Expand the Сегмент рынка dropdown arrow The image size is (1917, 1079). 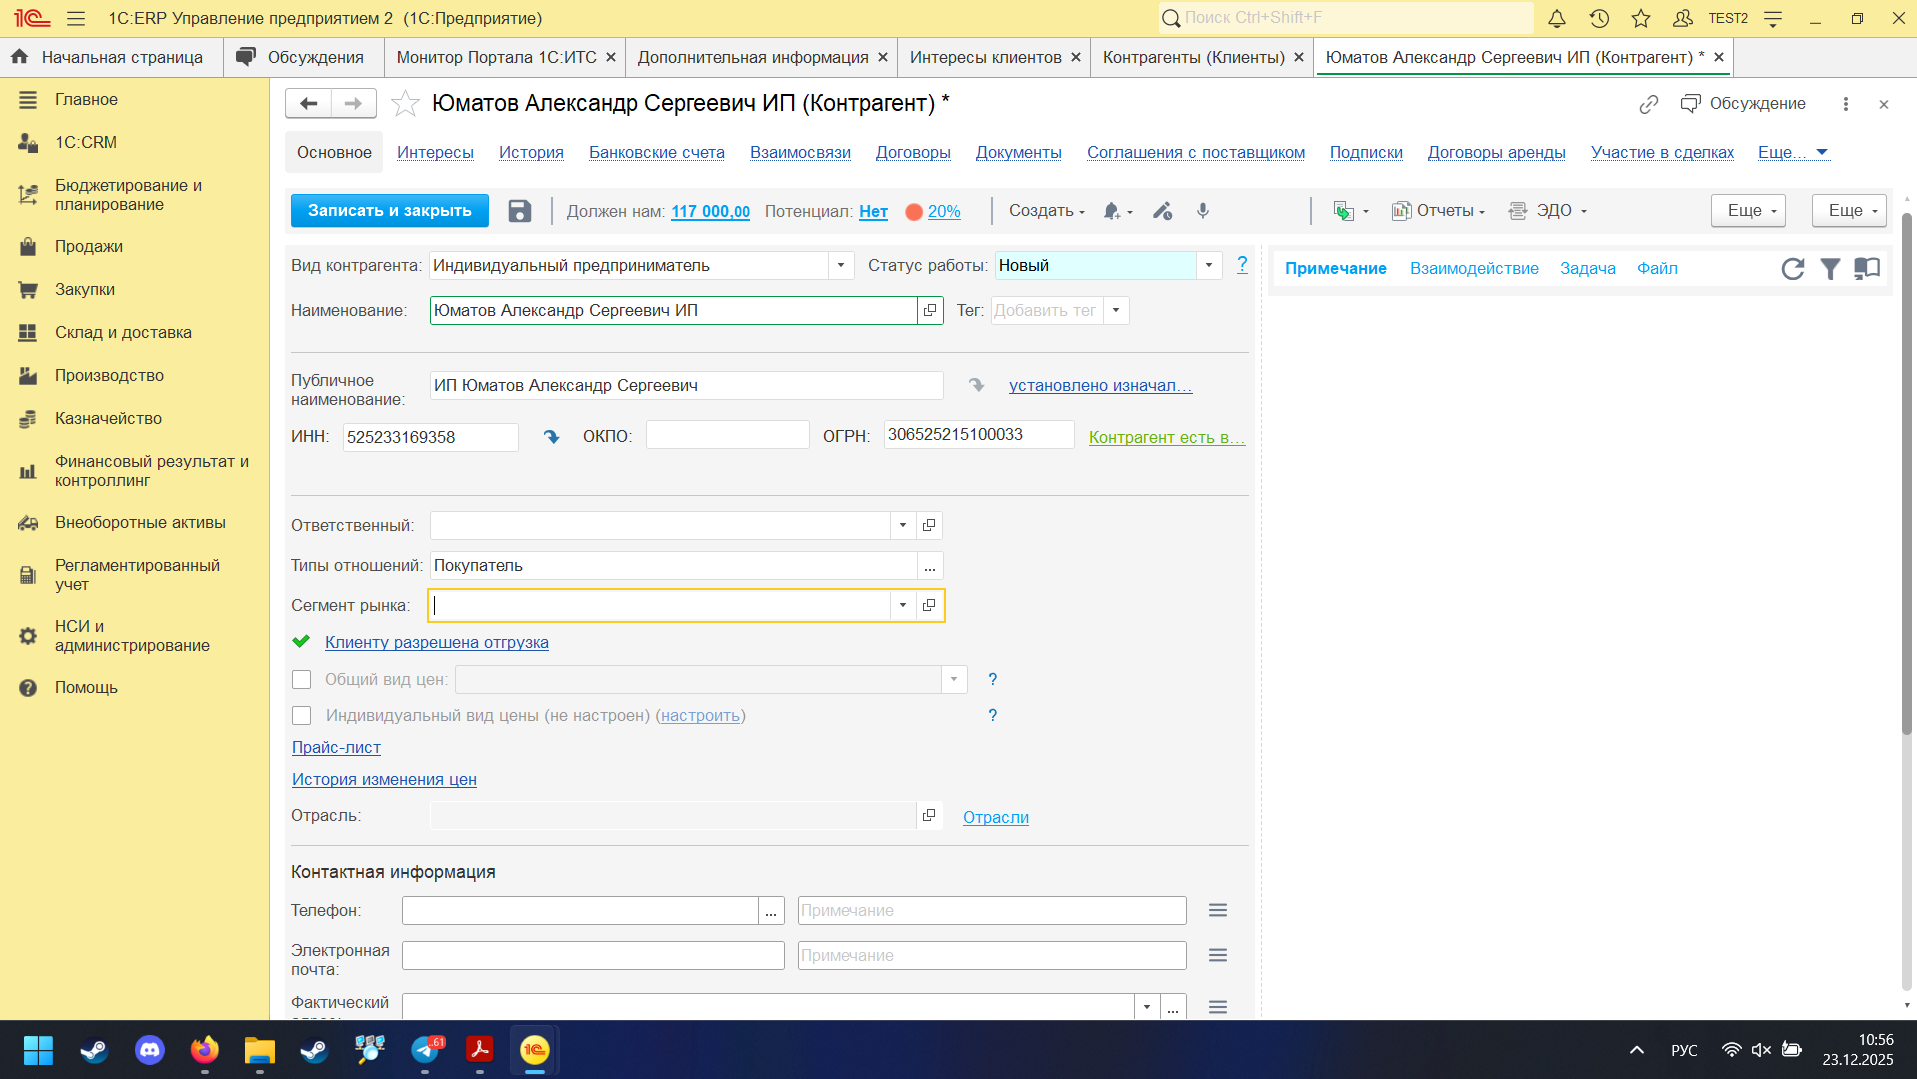point(903,605)
